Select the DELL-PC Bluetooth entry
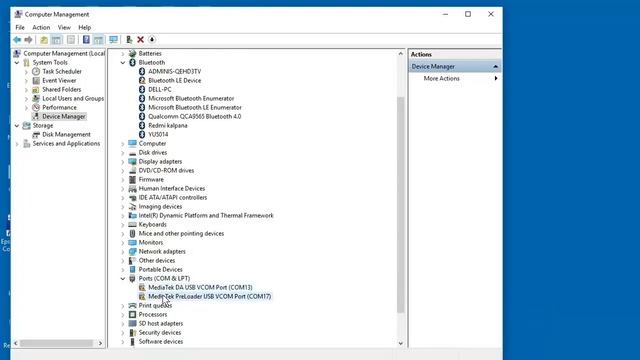The height and width of the screenshot is (360, 640). (160, 89)
